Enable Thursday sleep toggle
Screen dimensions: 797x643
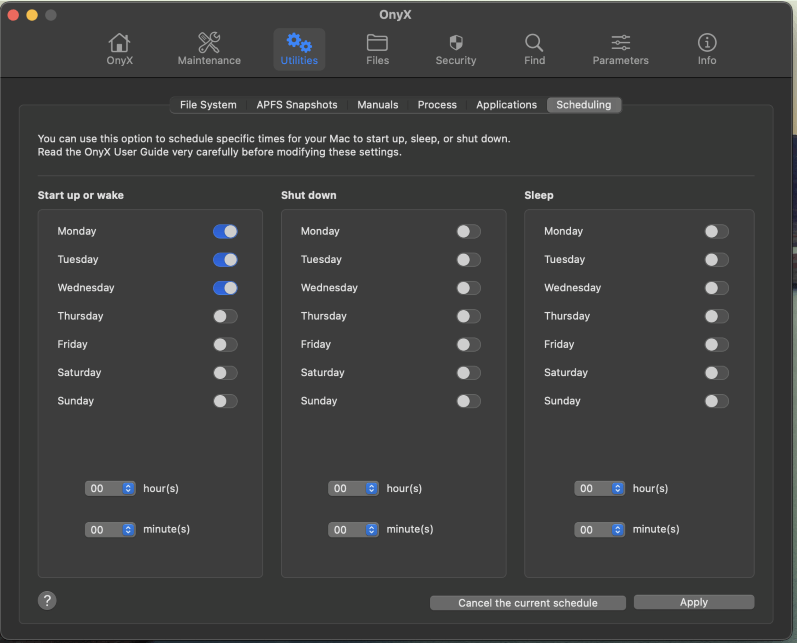pyautogui.click(x=717, y=316)
